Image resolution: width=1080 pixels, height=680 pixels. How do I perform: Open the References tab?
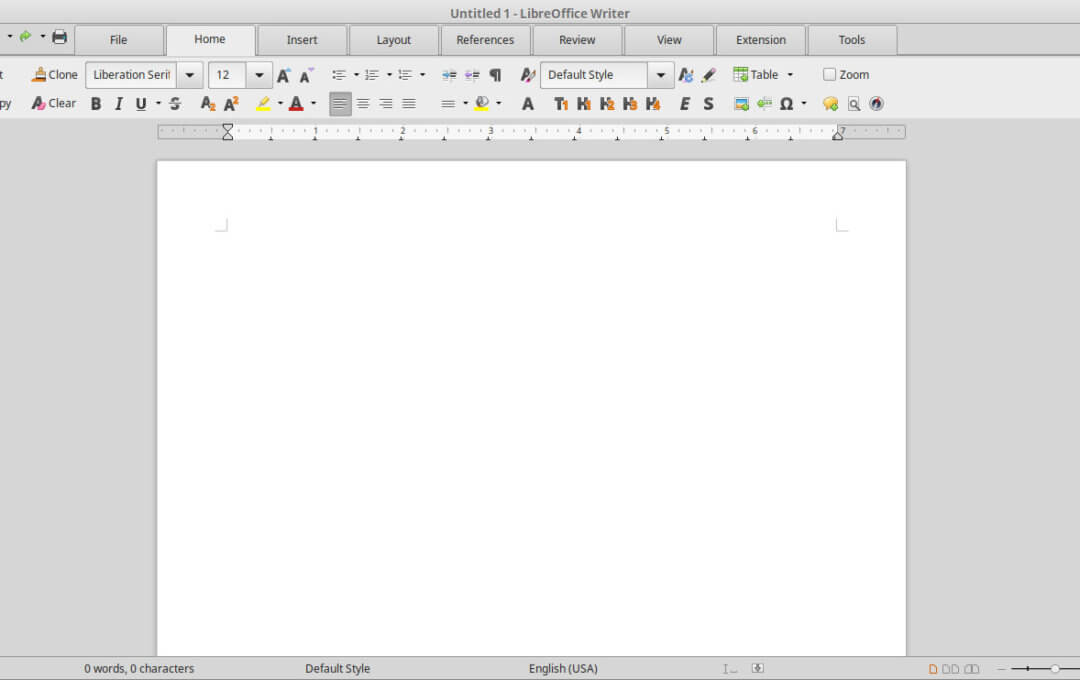pyautogui.click(x=485, y=40)
